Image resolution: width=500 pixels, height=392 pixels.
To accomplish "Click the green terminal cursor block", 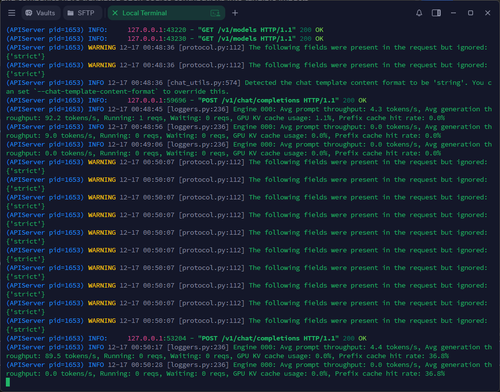I will tap(8, 382).
